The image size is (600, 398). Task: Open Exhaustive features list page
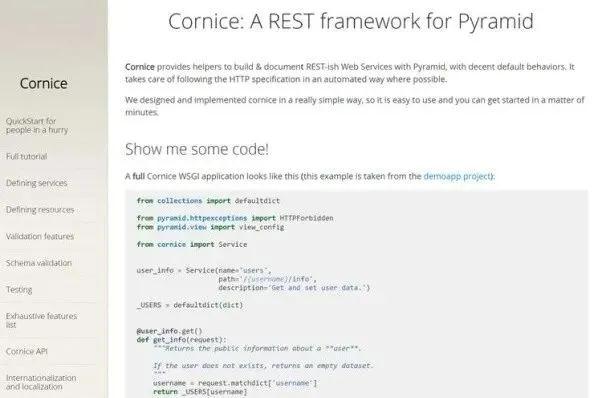(41, 320)
